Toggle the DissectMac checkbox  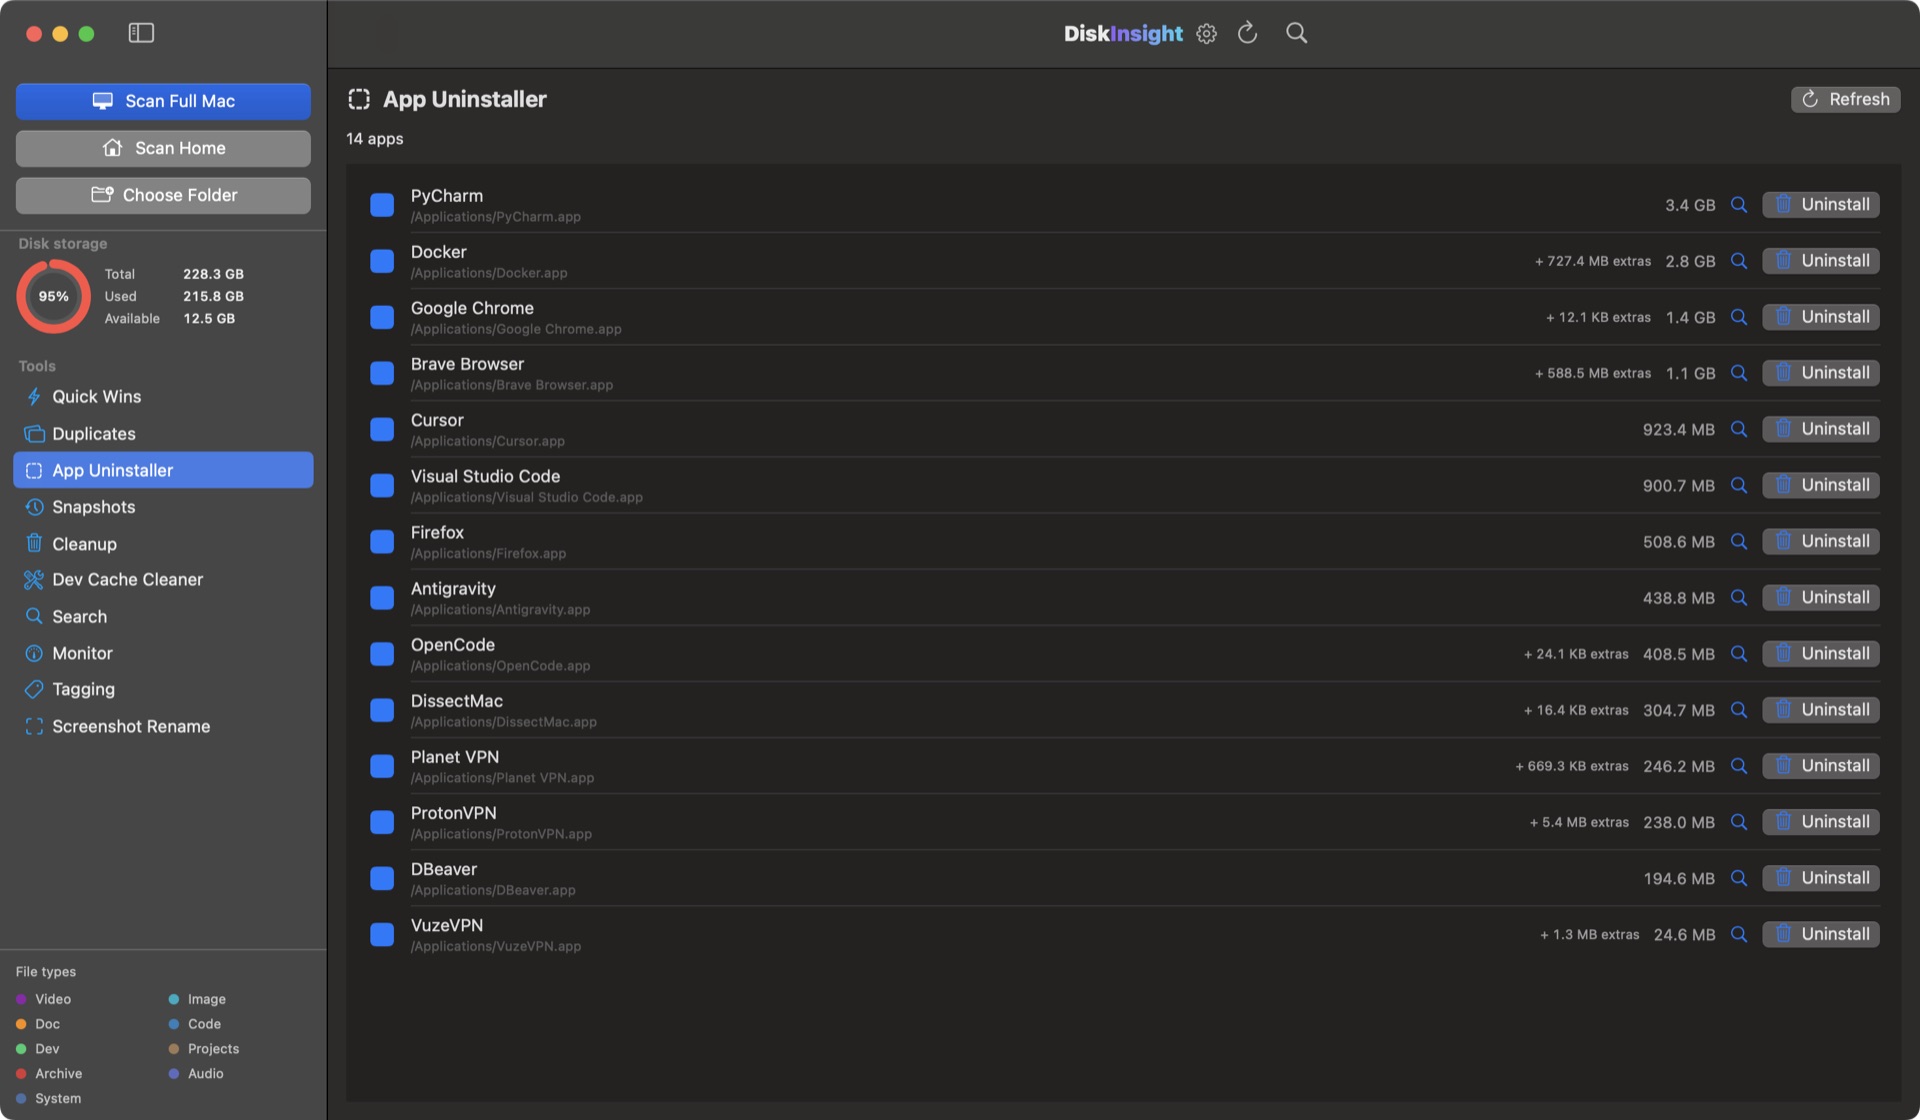(x=382, y=710)
